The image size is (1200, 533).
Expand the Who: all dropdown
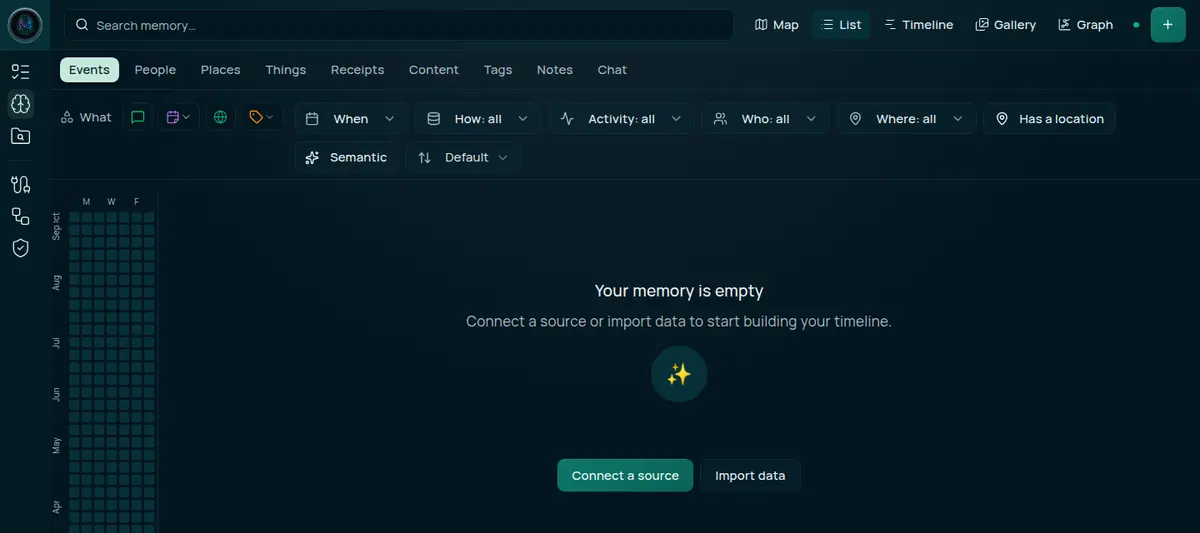[x=765, y=119]
